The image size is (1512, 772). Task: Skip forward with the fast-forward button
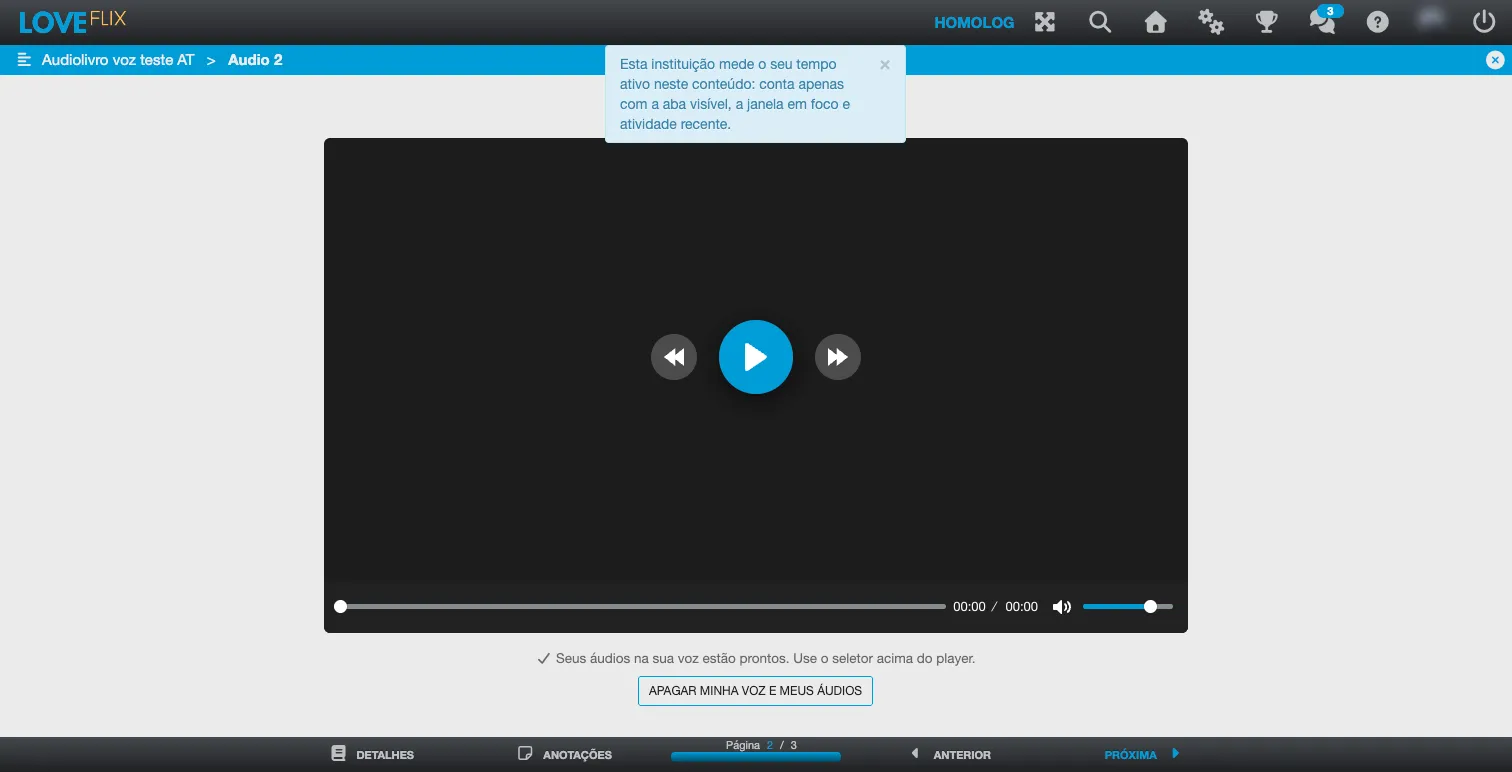click(x=838, y=357)
